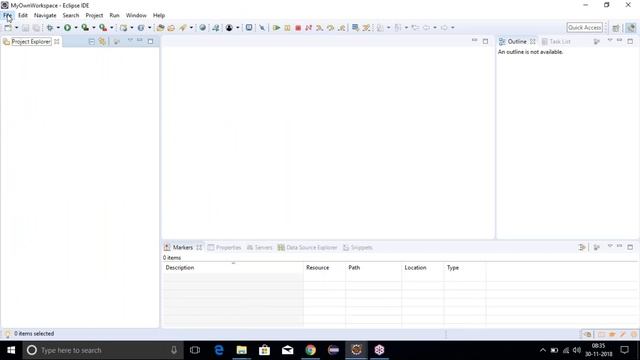Click the Back navigation arrow icon
This screenshot has width=640, height=360.
426,28
